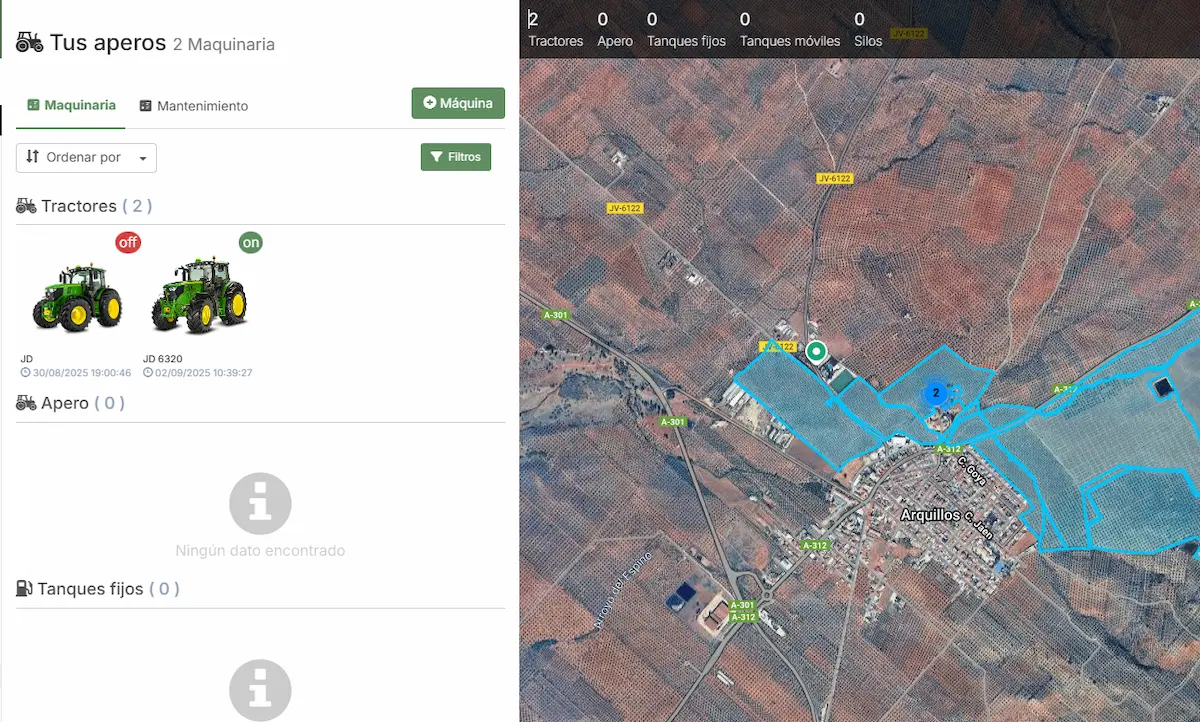Click the clock icon beside JD 6320 timestamp
The width and height of the screenshot is (1200, 722).
coord(148,373)
